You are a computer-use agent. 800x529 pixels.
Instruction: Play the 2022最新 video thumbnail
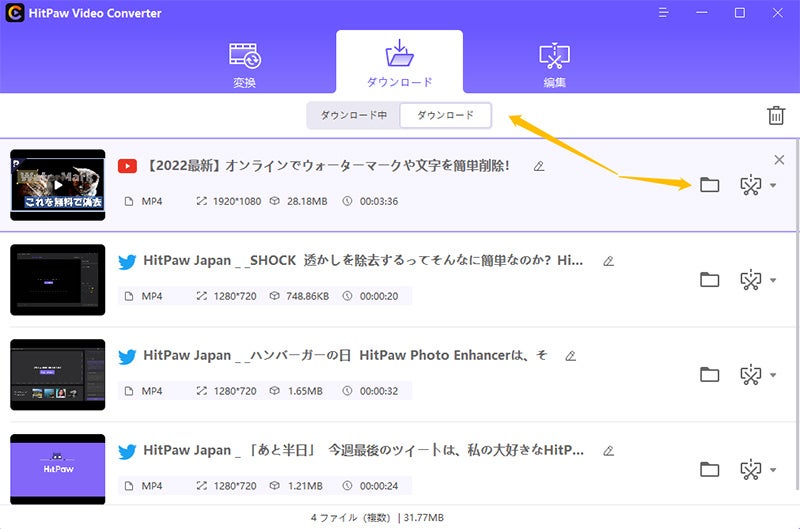tap(58, 185)
